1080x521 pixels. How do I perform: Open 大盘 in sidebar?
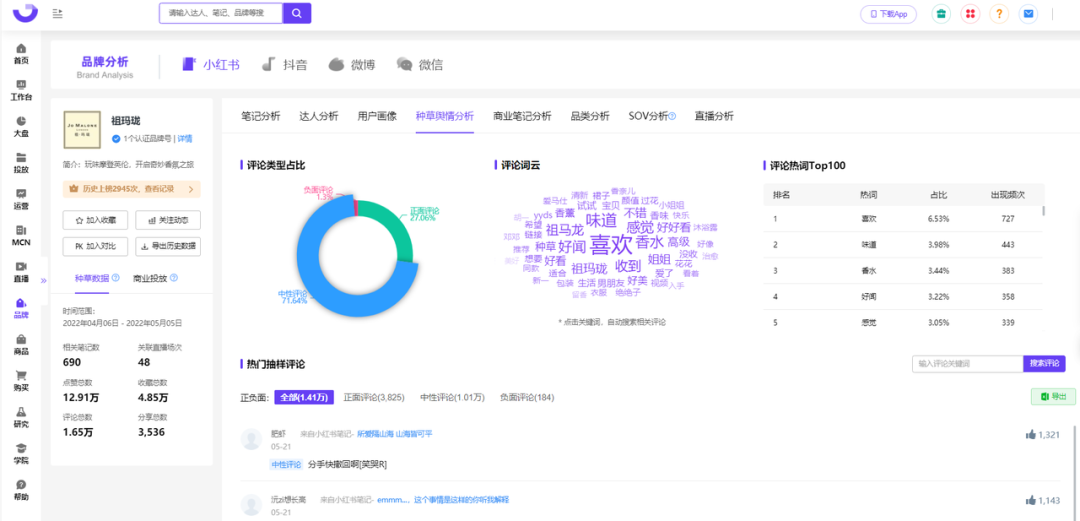coord(21,127)
